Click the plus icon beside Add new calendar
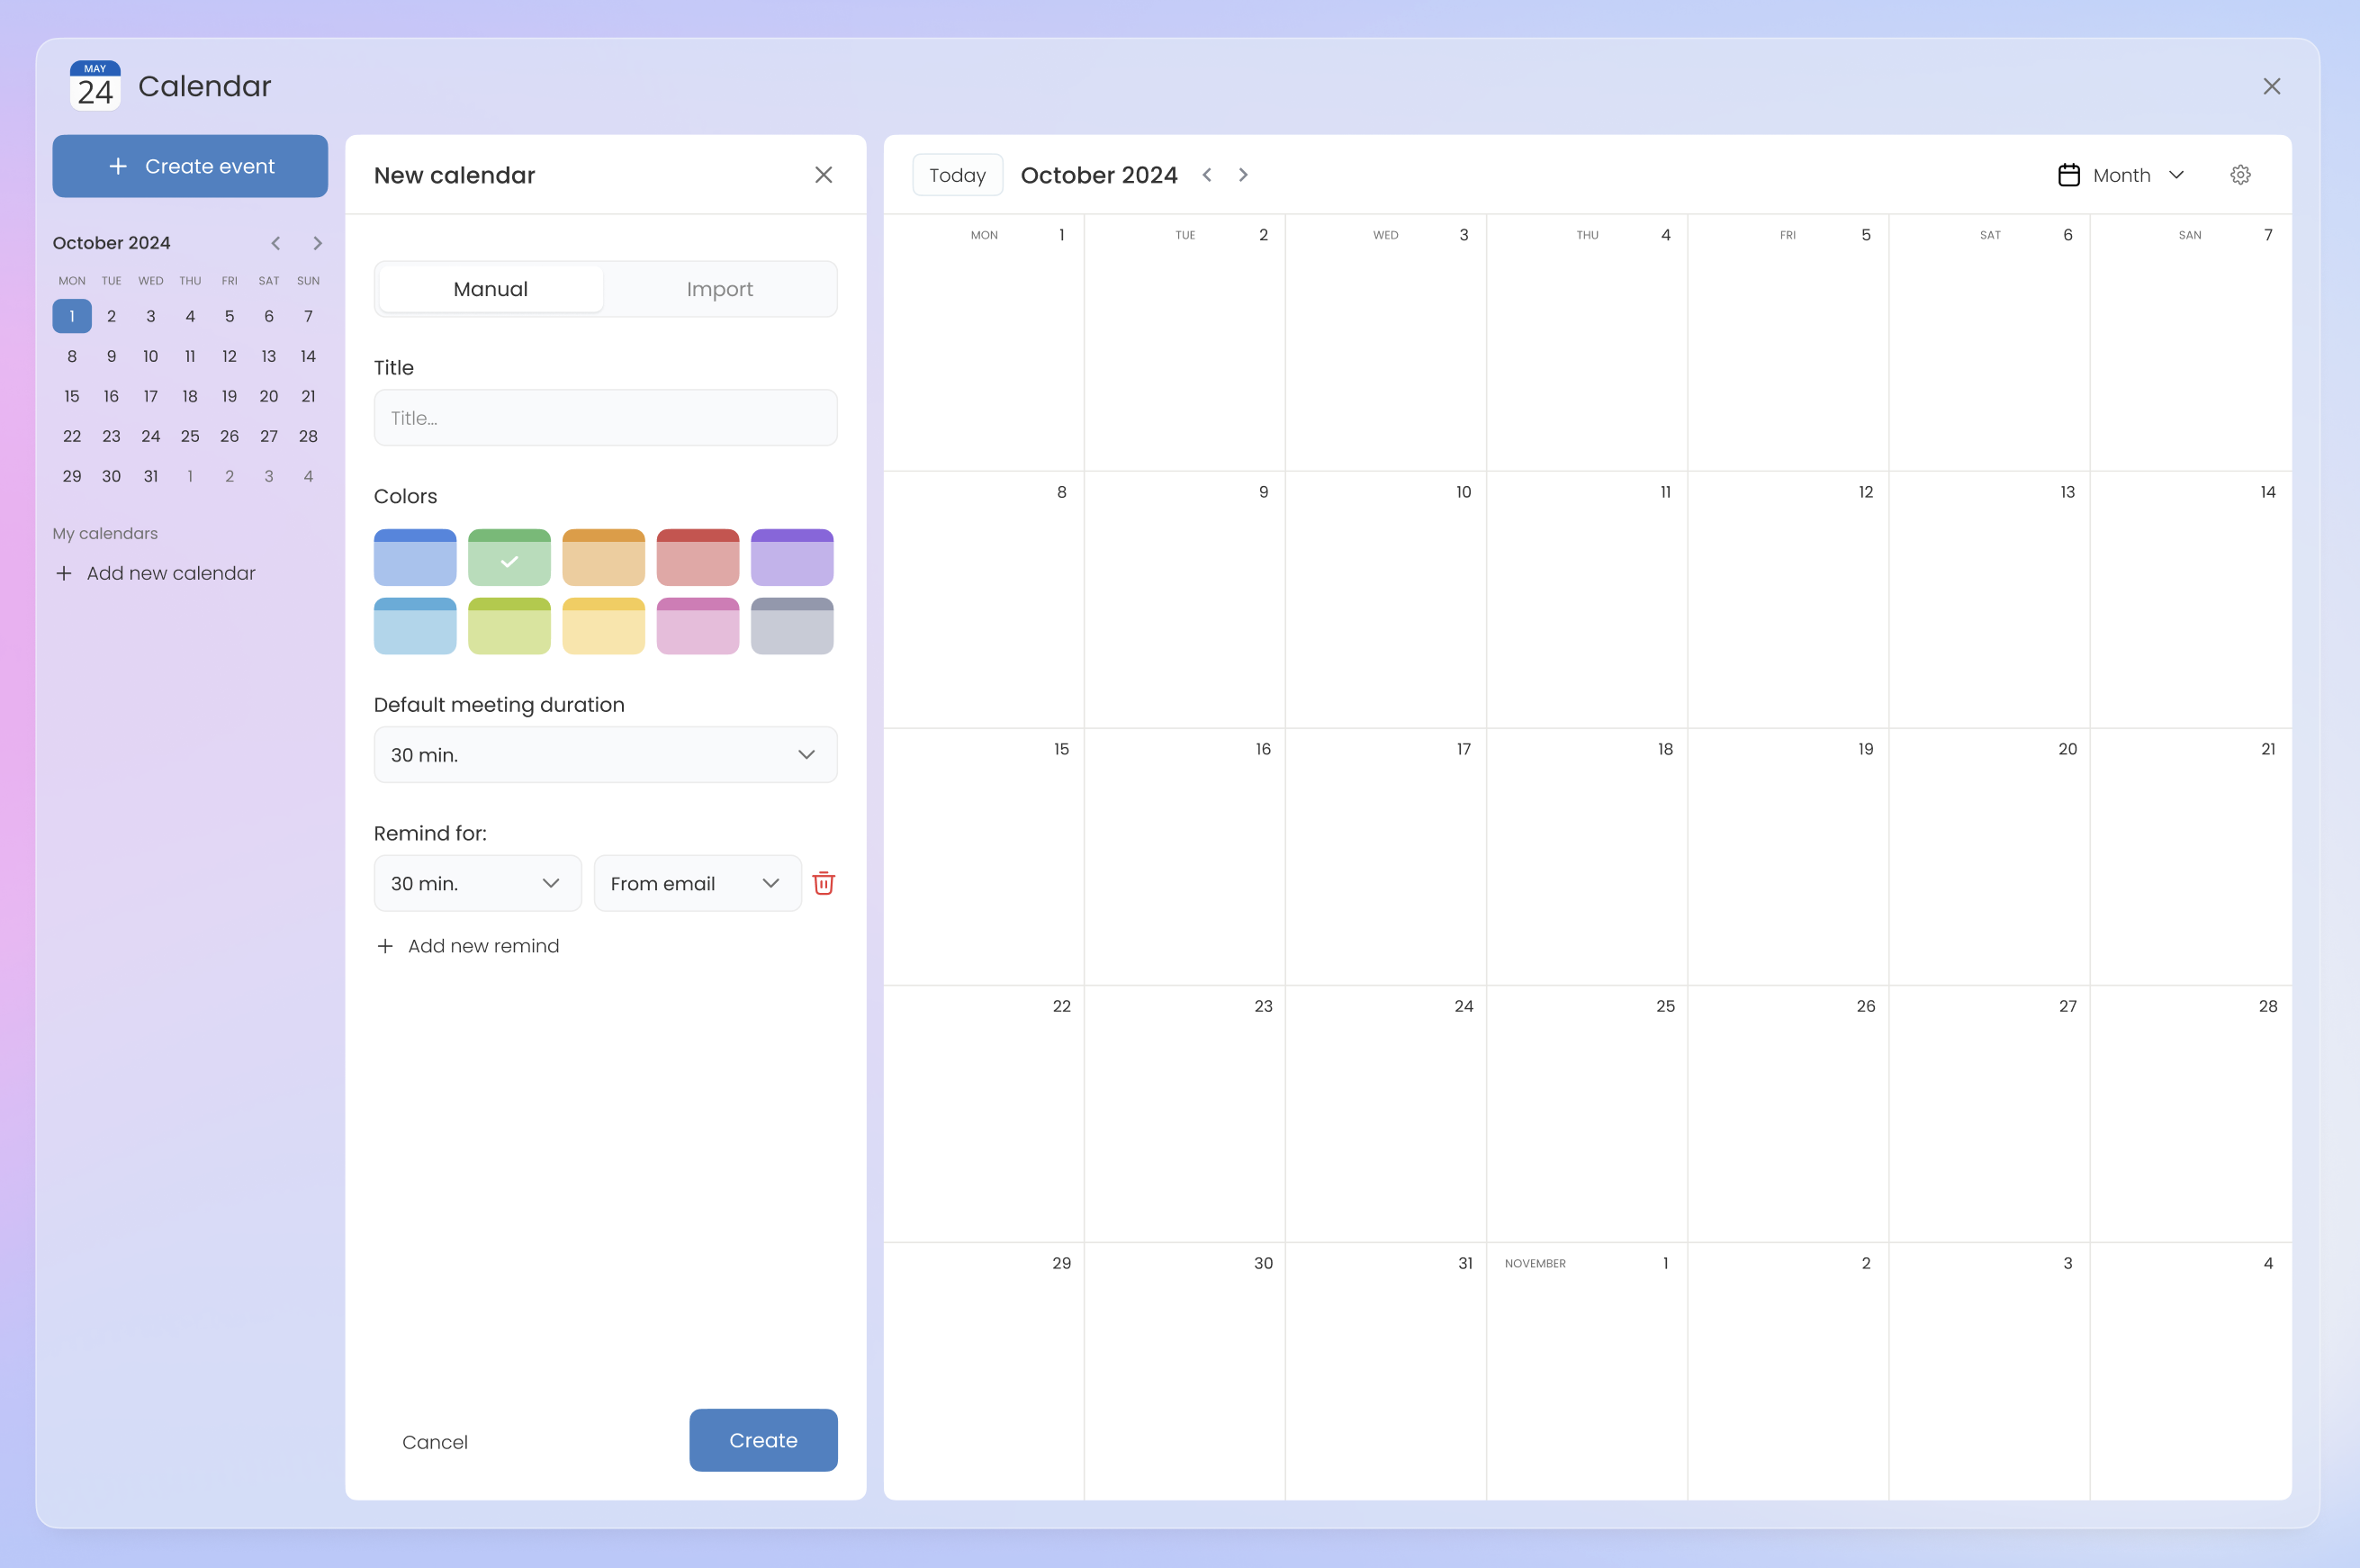Image resolution: width=2360 pixels, height=1568 pixels. pos(64,573)
